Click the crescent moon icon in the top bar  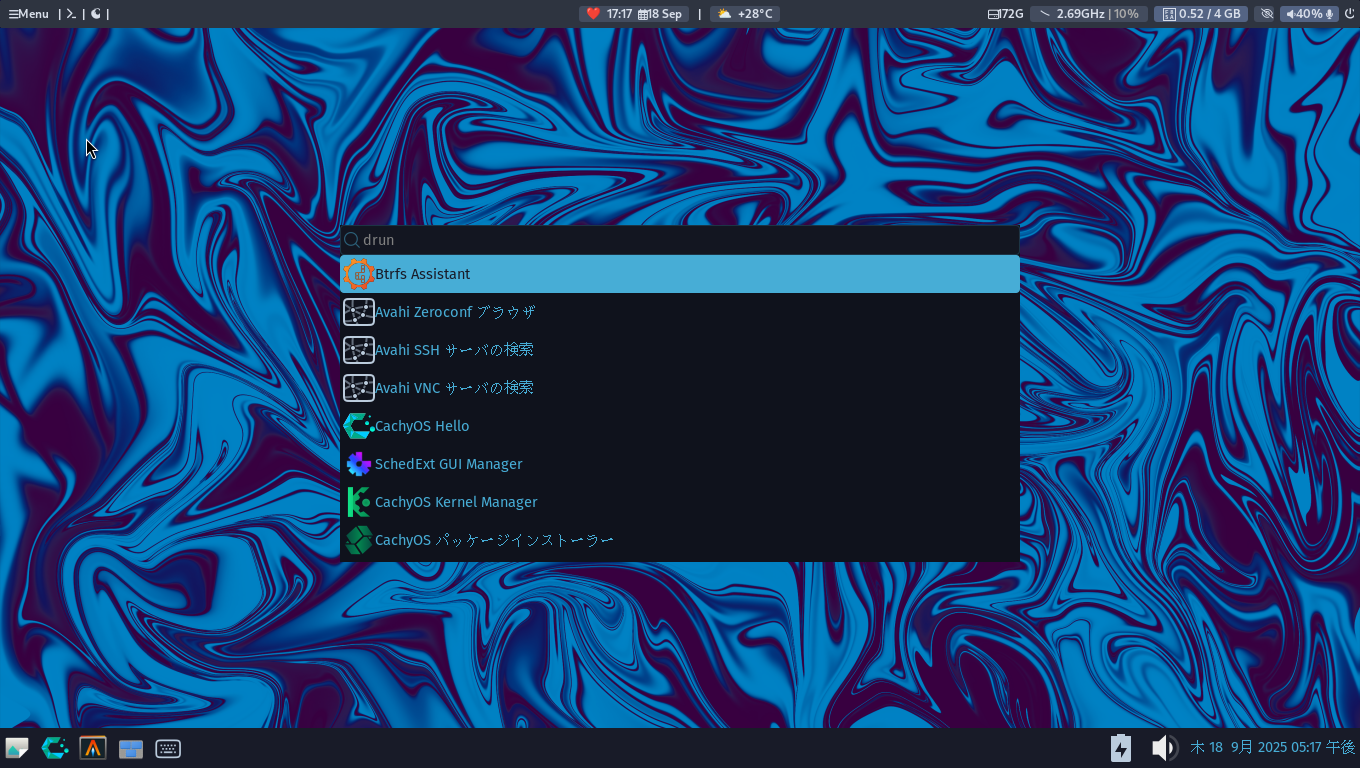(x=96, y=14)
